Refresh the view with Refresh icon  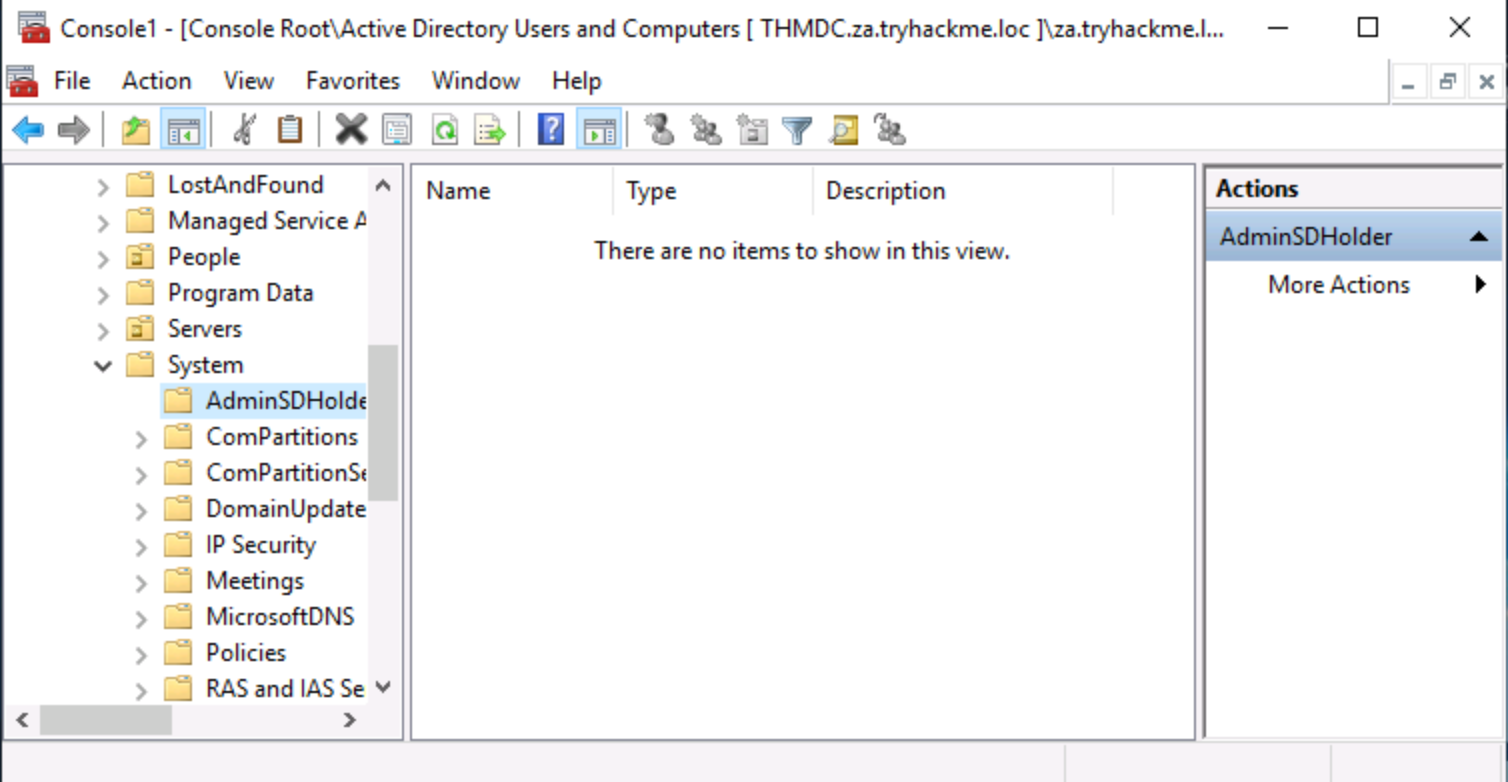(x=444, y=130)
